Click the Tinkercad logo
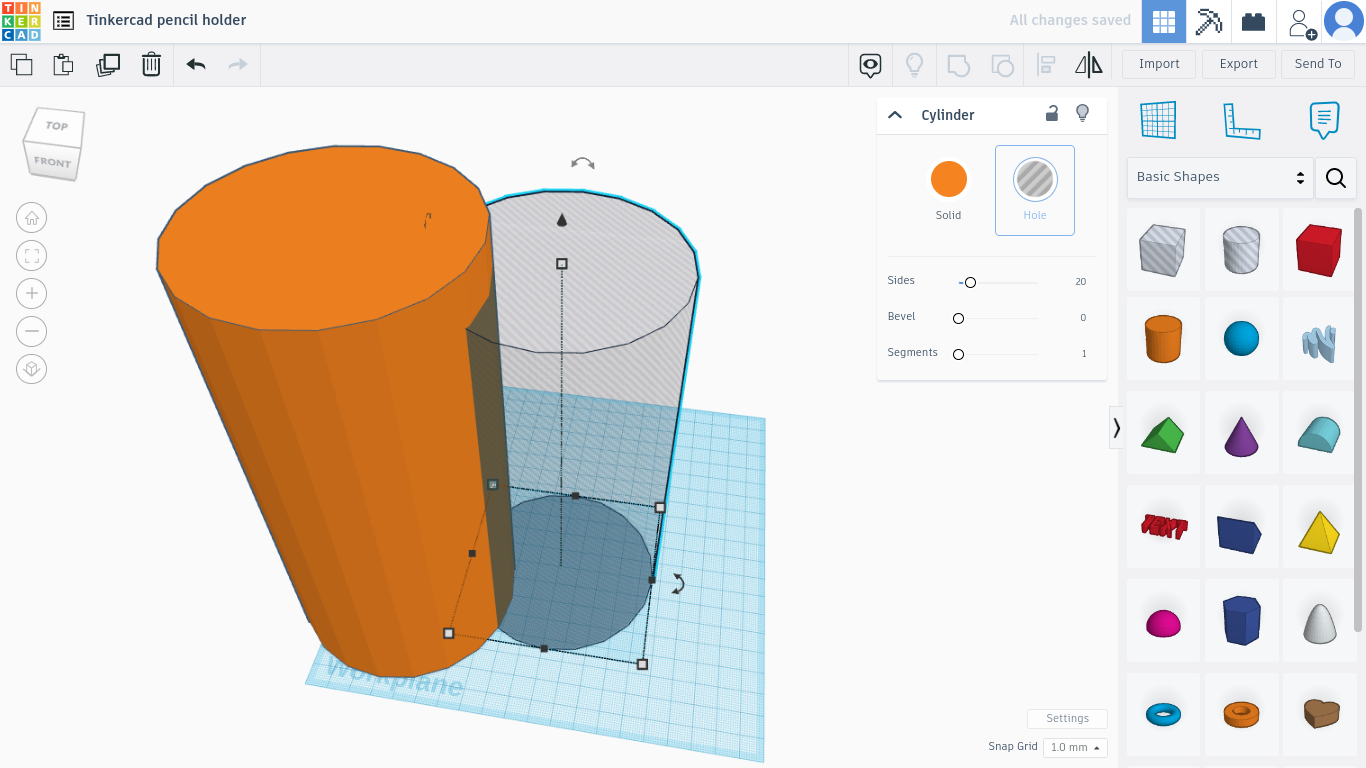Screen dimensions: 1366x768 click(21, 21)
